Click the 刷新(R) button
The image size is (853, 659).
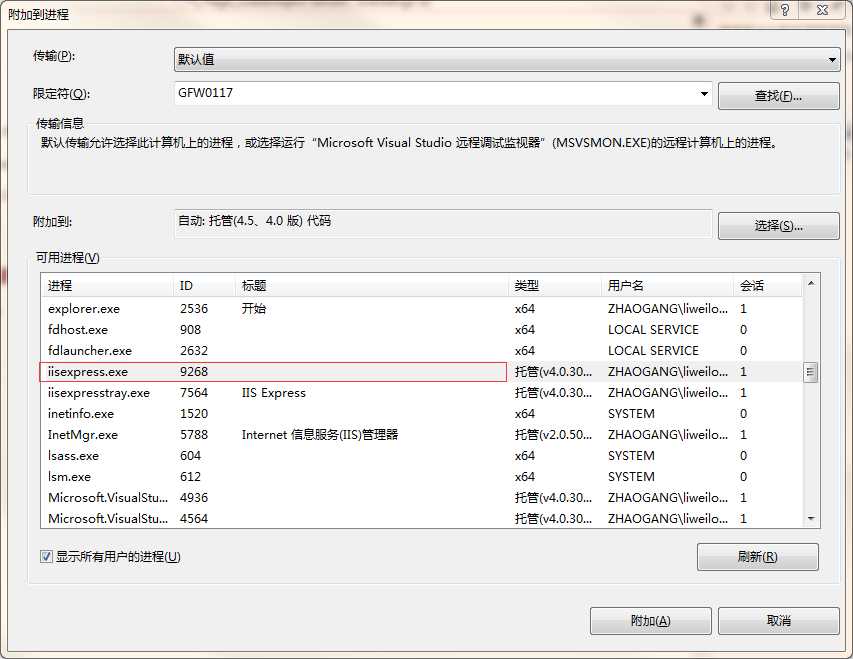[x=757, y=557]
